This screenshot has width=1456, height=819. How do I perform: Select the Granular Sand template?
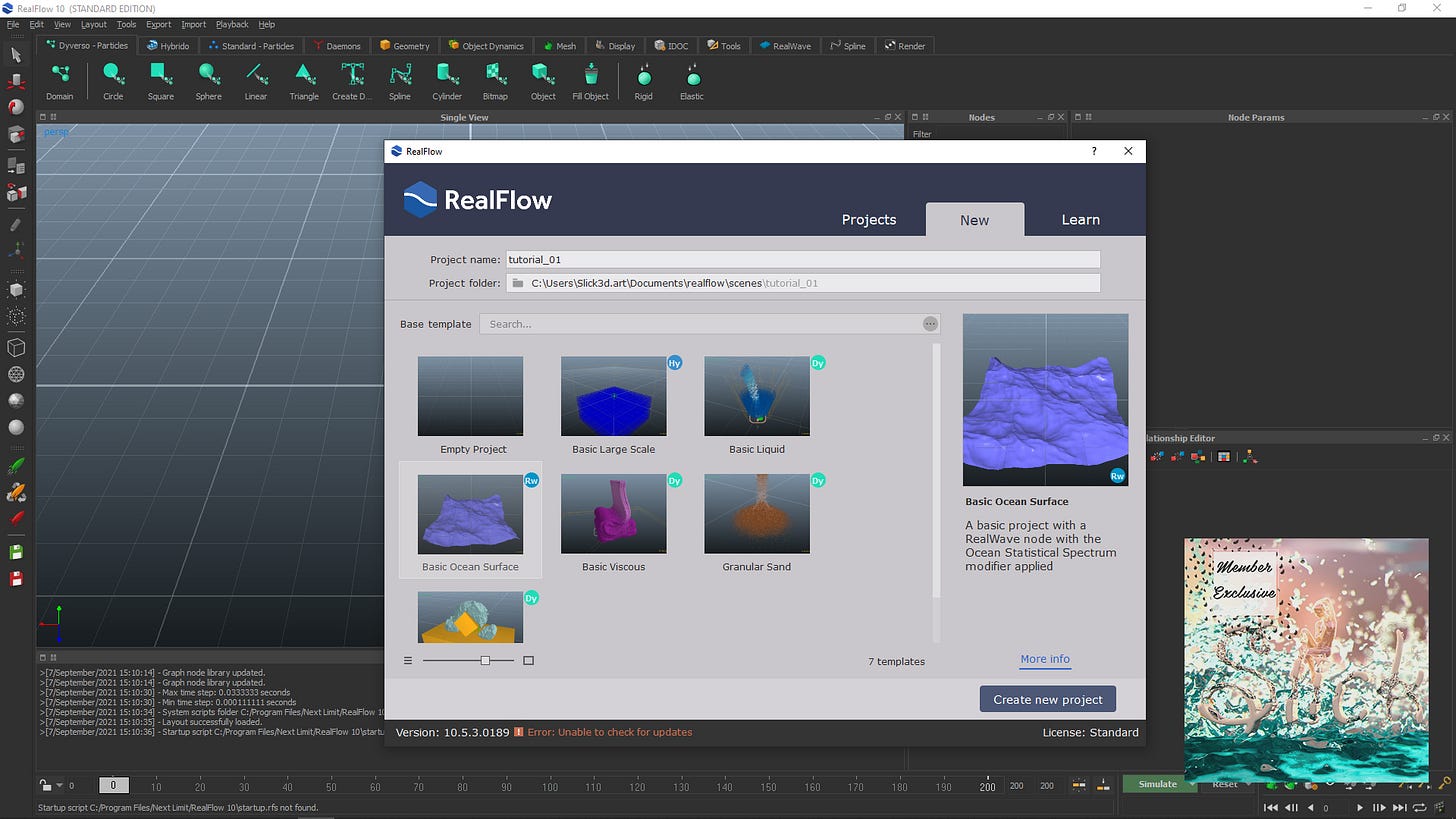[x=757, y=523]
